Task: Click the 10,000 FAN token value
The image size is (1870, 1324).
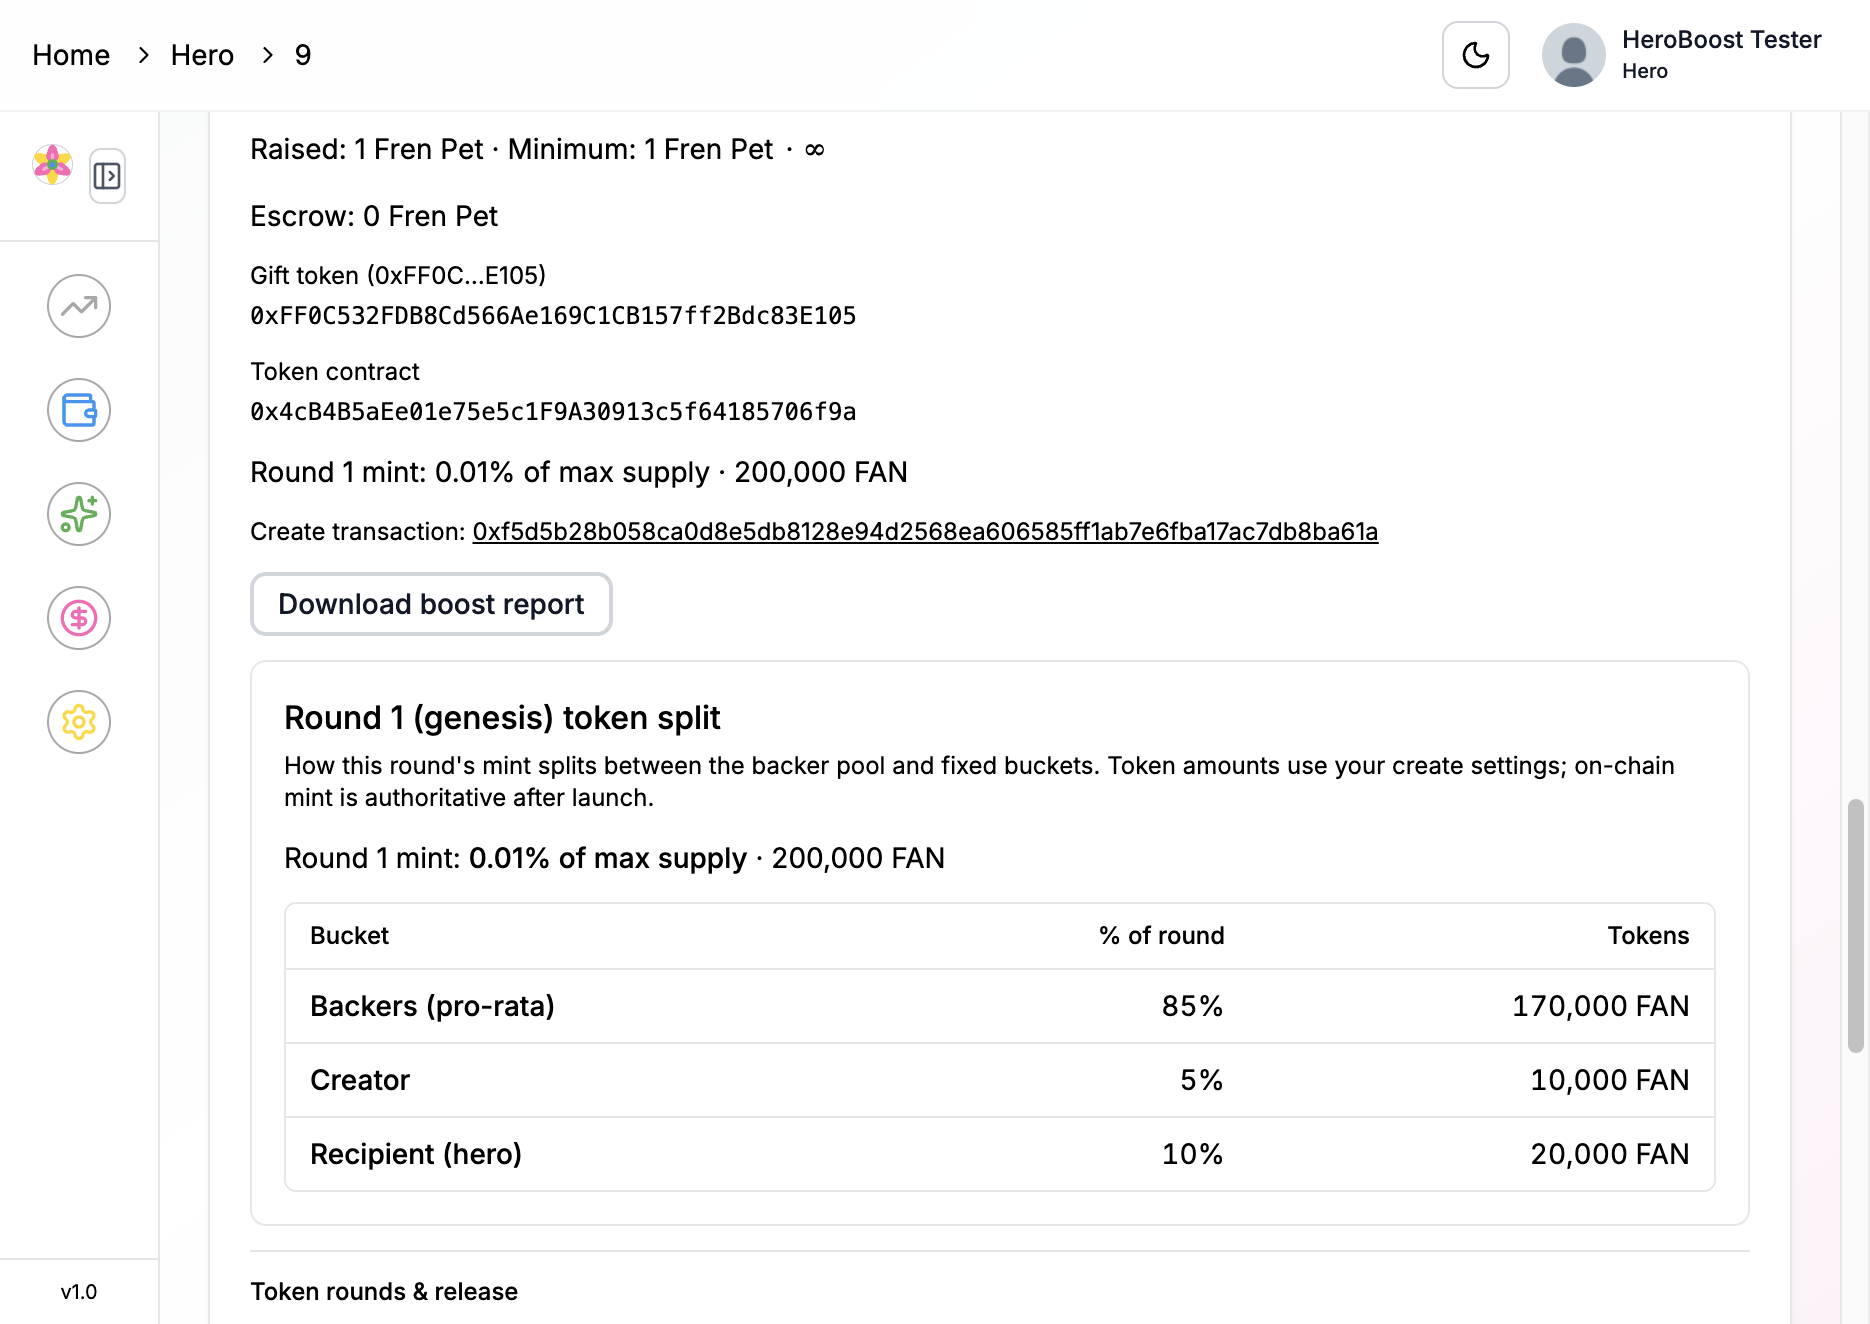Action: click(1609, 1080)
